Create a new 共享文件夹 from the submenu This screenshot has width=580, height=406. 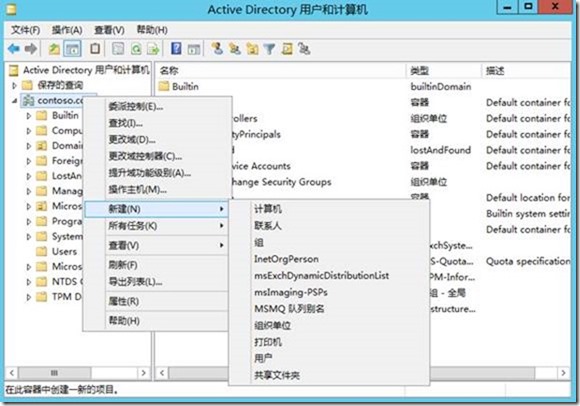tap(329, 375)
